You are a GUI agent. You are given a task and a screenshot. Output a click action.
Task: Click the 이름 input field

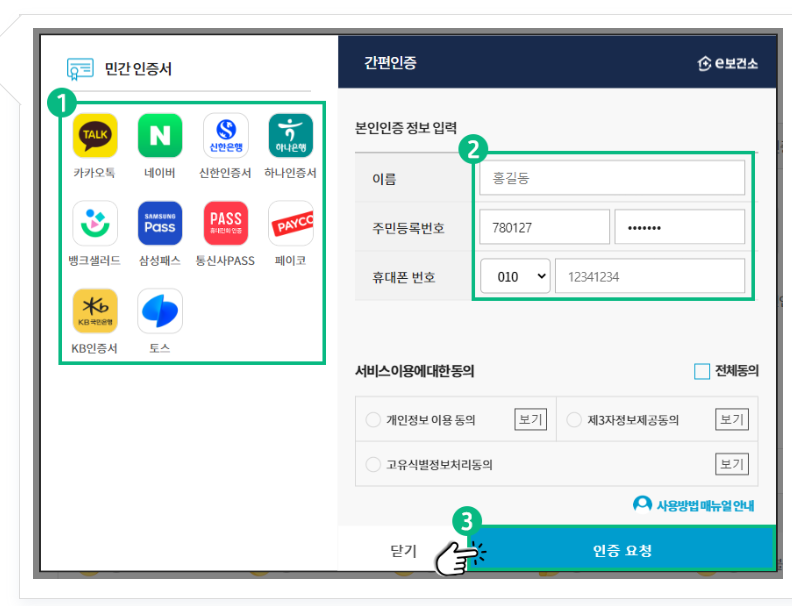(612, 178)
